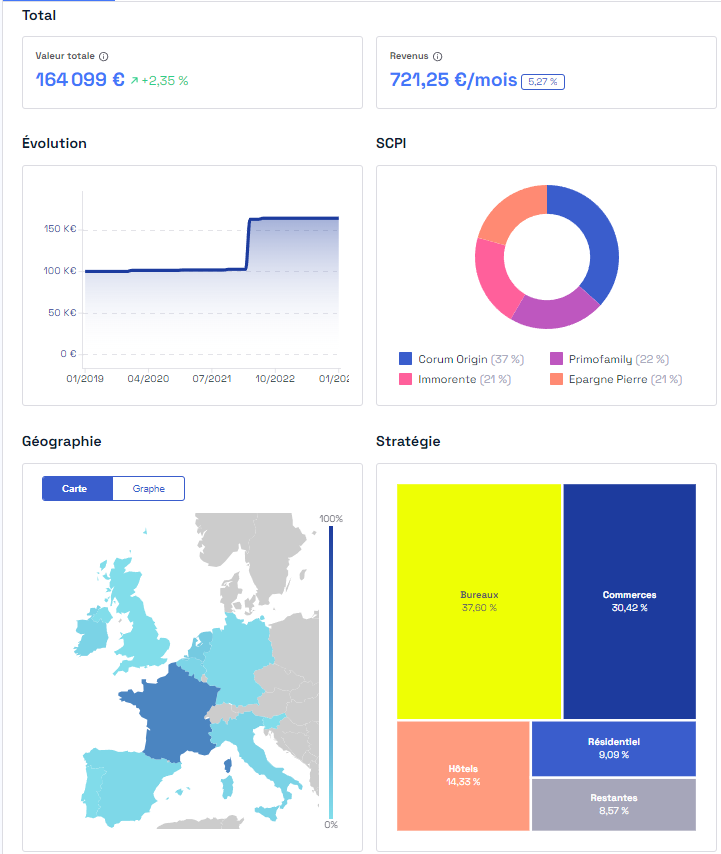This screenshot has height=854, width=721.
Task: Select the Primofamily (22 %) legend label
Action: [619, 359]
